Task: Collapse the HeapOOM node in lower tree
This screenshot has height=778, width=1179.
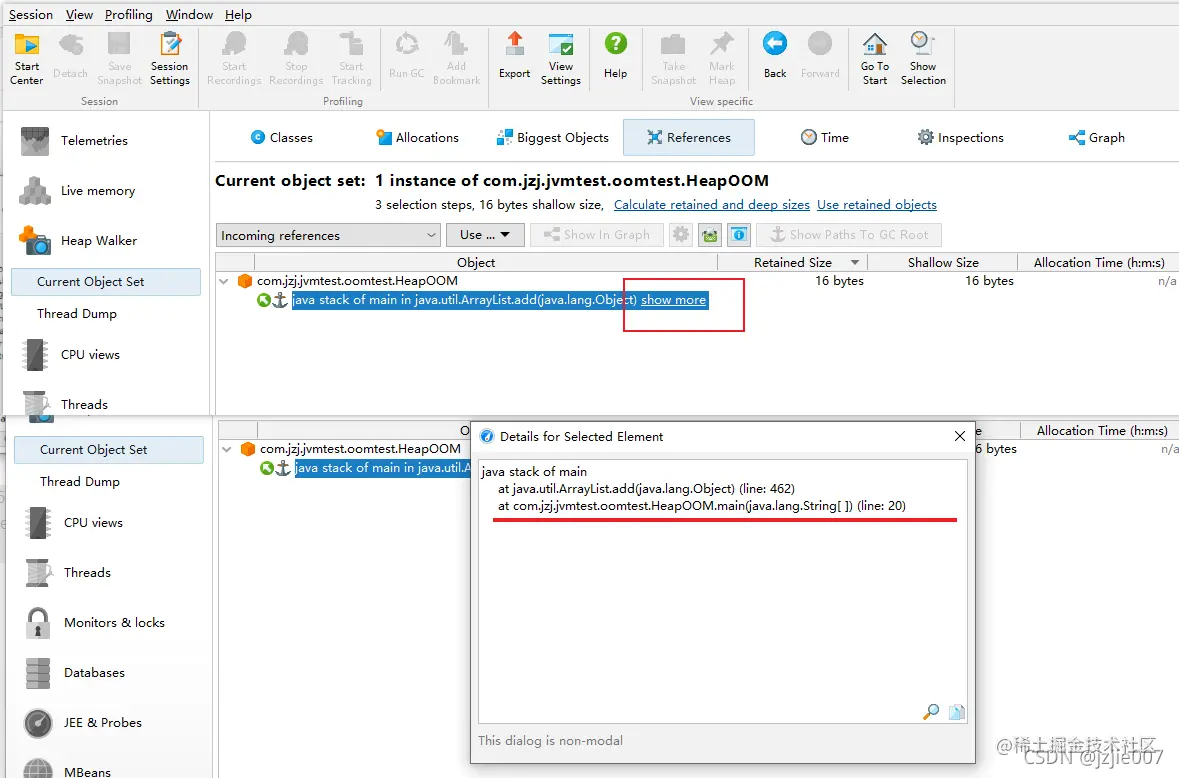Action: point(227,450)
